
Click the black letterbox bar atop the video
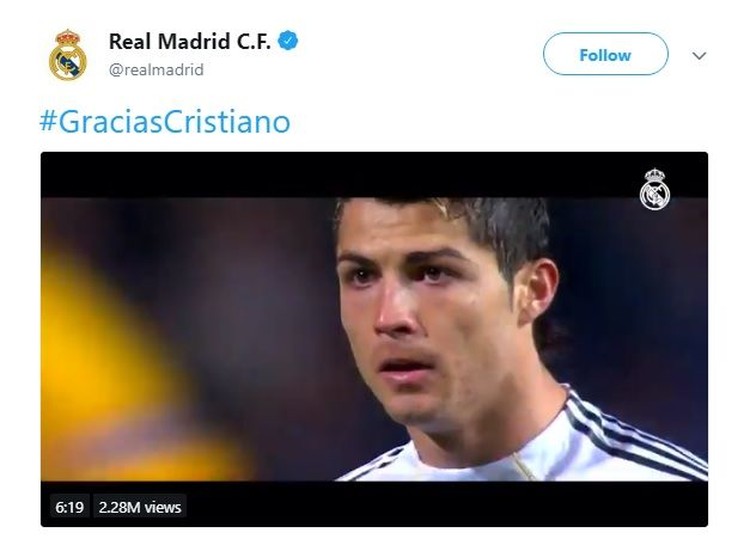tap(335, 175)
